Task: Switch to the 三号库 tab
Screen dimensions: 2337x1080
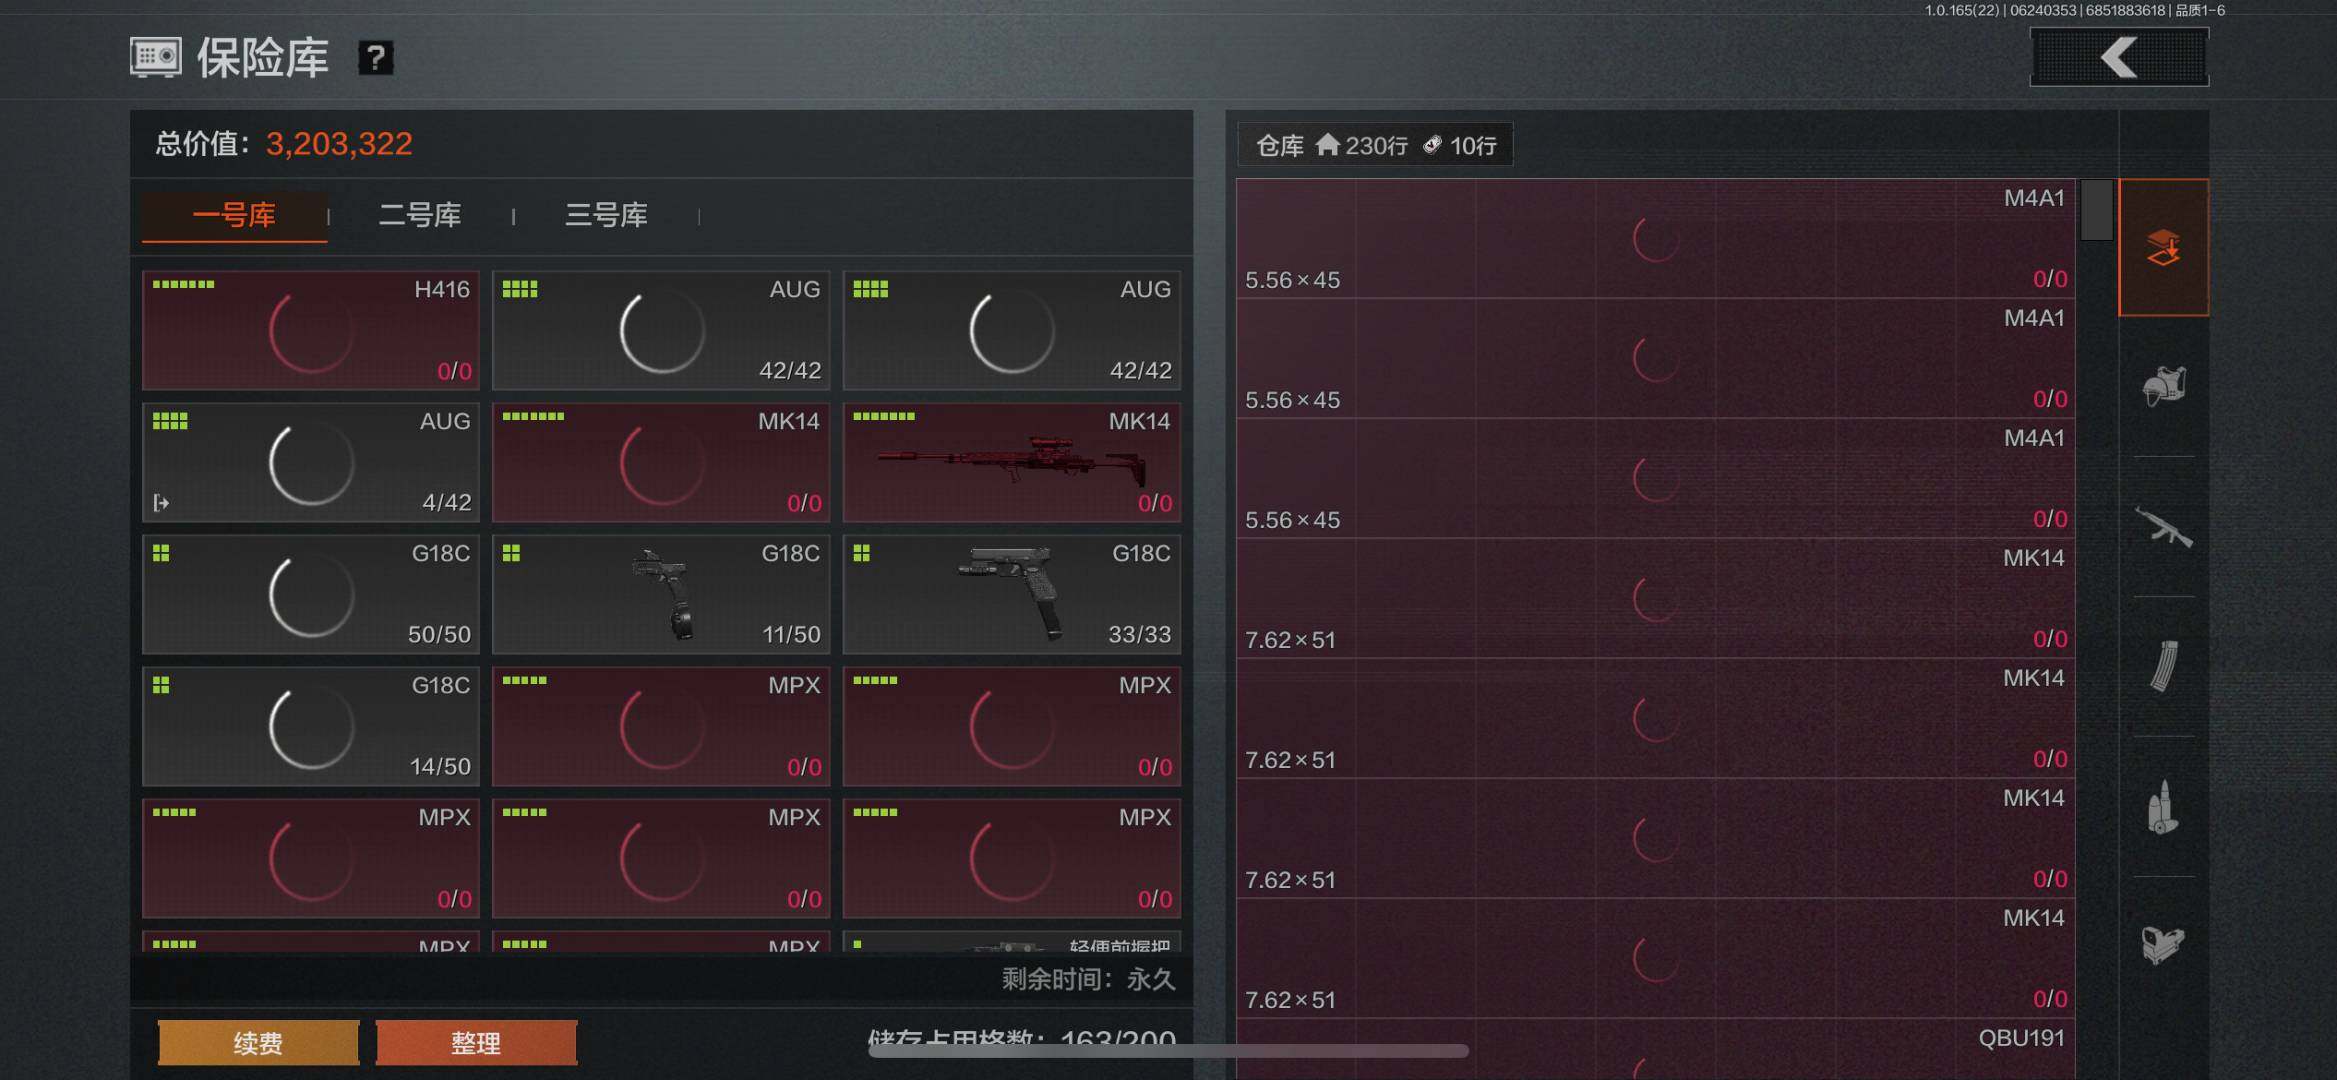Action: (606, 215)
